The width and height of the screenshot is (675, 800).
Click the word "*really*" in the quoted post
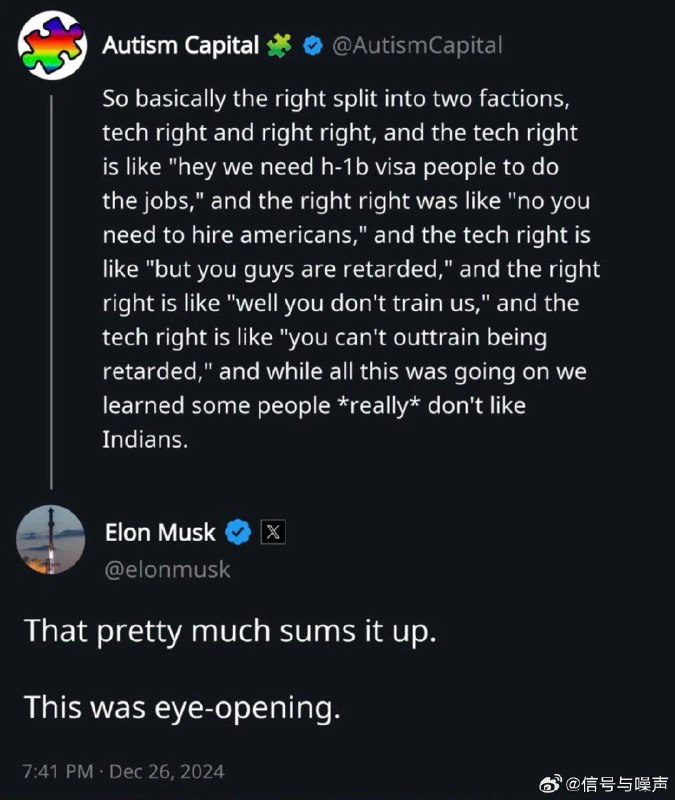[x=387, y=406]
